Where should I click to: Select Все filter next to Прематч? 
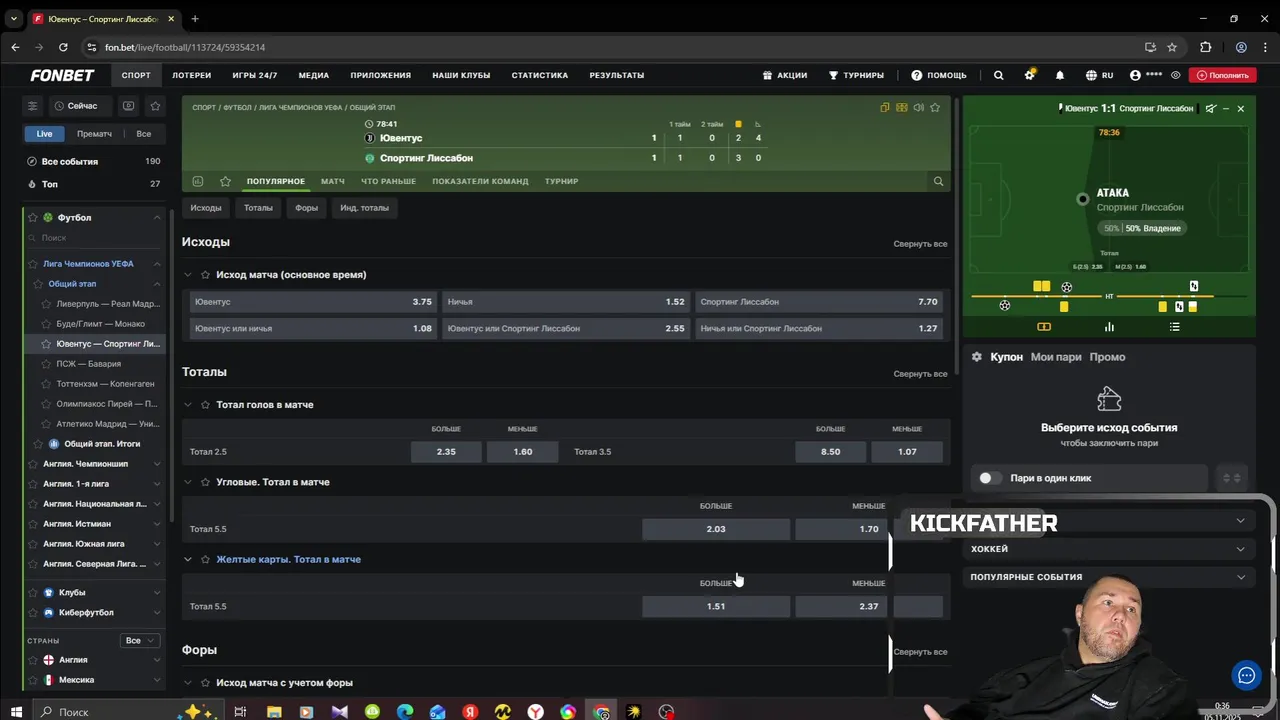point(144,134)
